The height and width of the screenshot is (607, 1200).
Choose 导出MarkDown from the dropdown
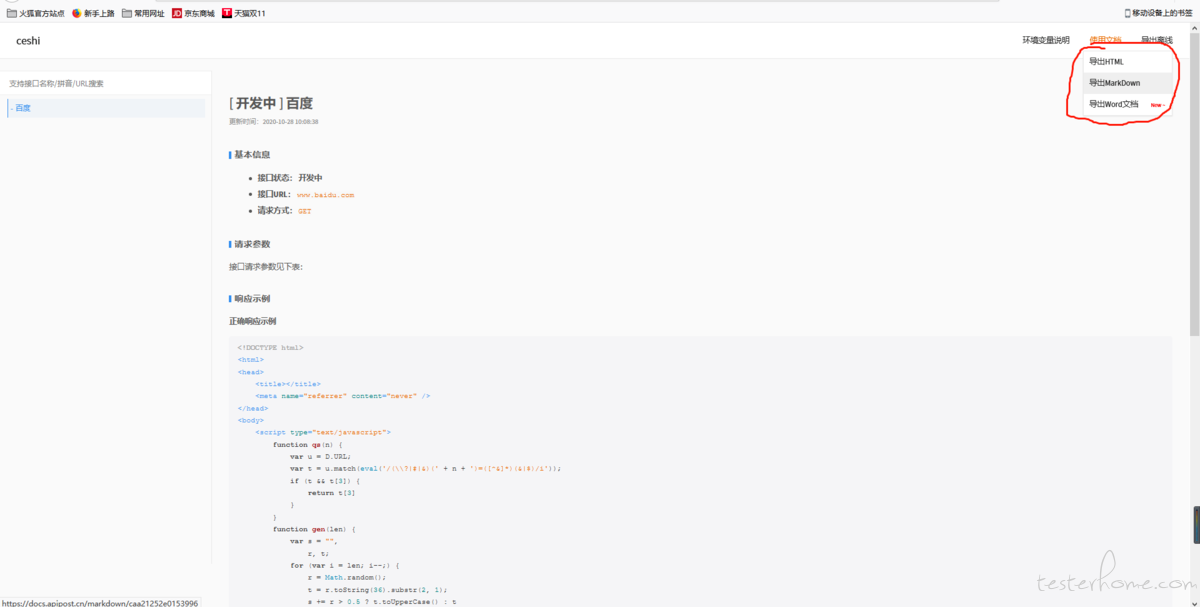point(1127,83)
